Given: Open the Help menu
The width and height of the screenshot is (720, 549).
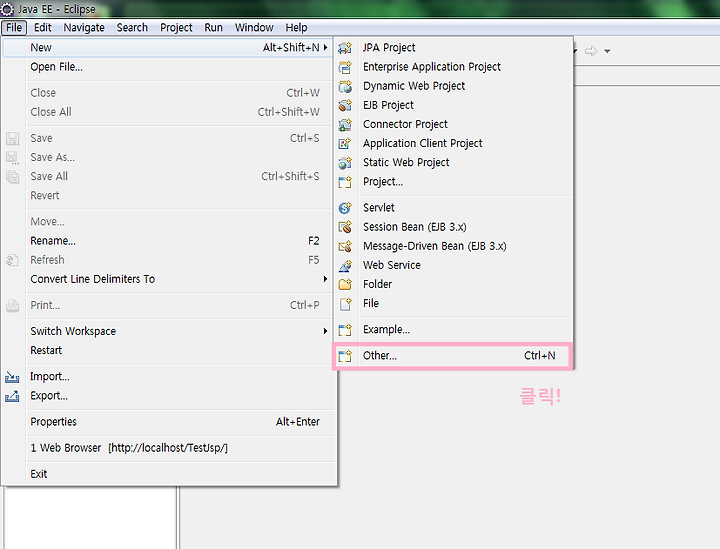Looking at the screenshot, I should [296, 28].
